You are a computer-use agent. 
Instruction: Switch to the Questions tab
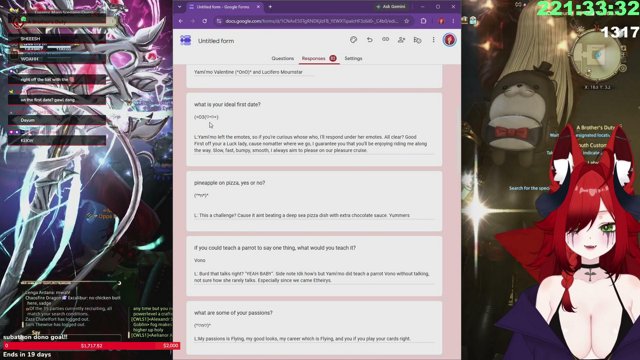pyautogui.click(x=282, y=58)
